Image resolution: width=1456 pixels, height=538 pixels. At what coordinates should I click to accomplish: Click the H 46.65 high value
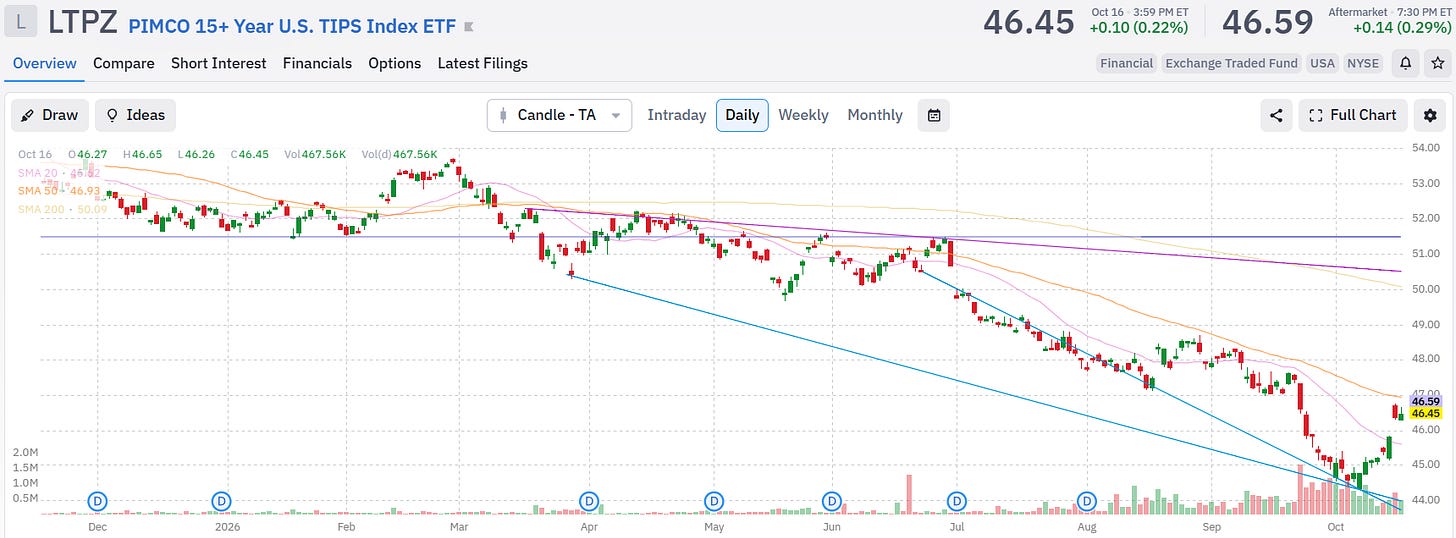click(x=143, y=154)
